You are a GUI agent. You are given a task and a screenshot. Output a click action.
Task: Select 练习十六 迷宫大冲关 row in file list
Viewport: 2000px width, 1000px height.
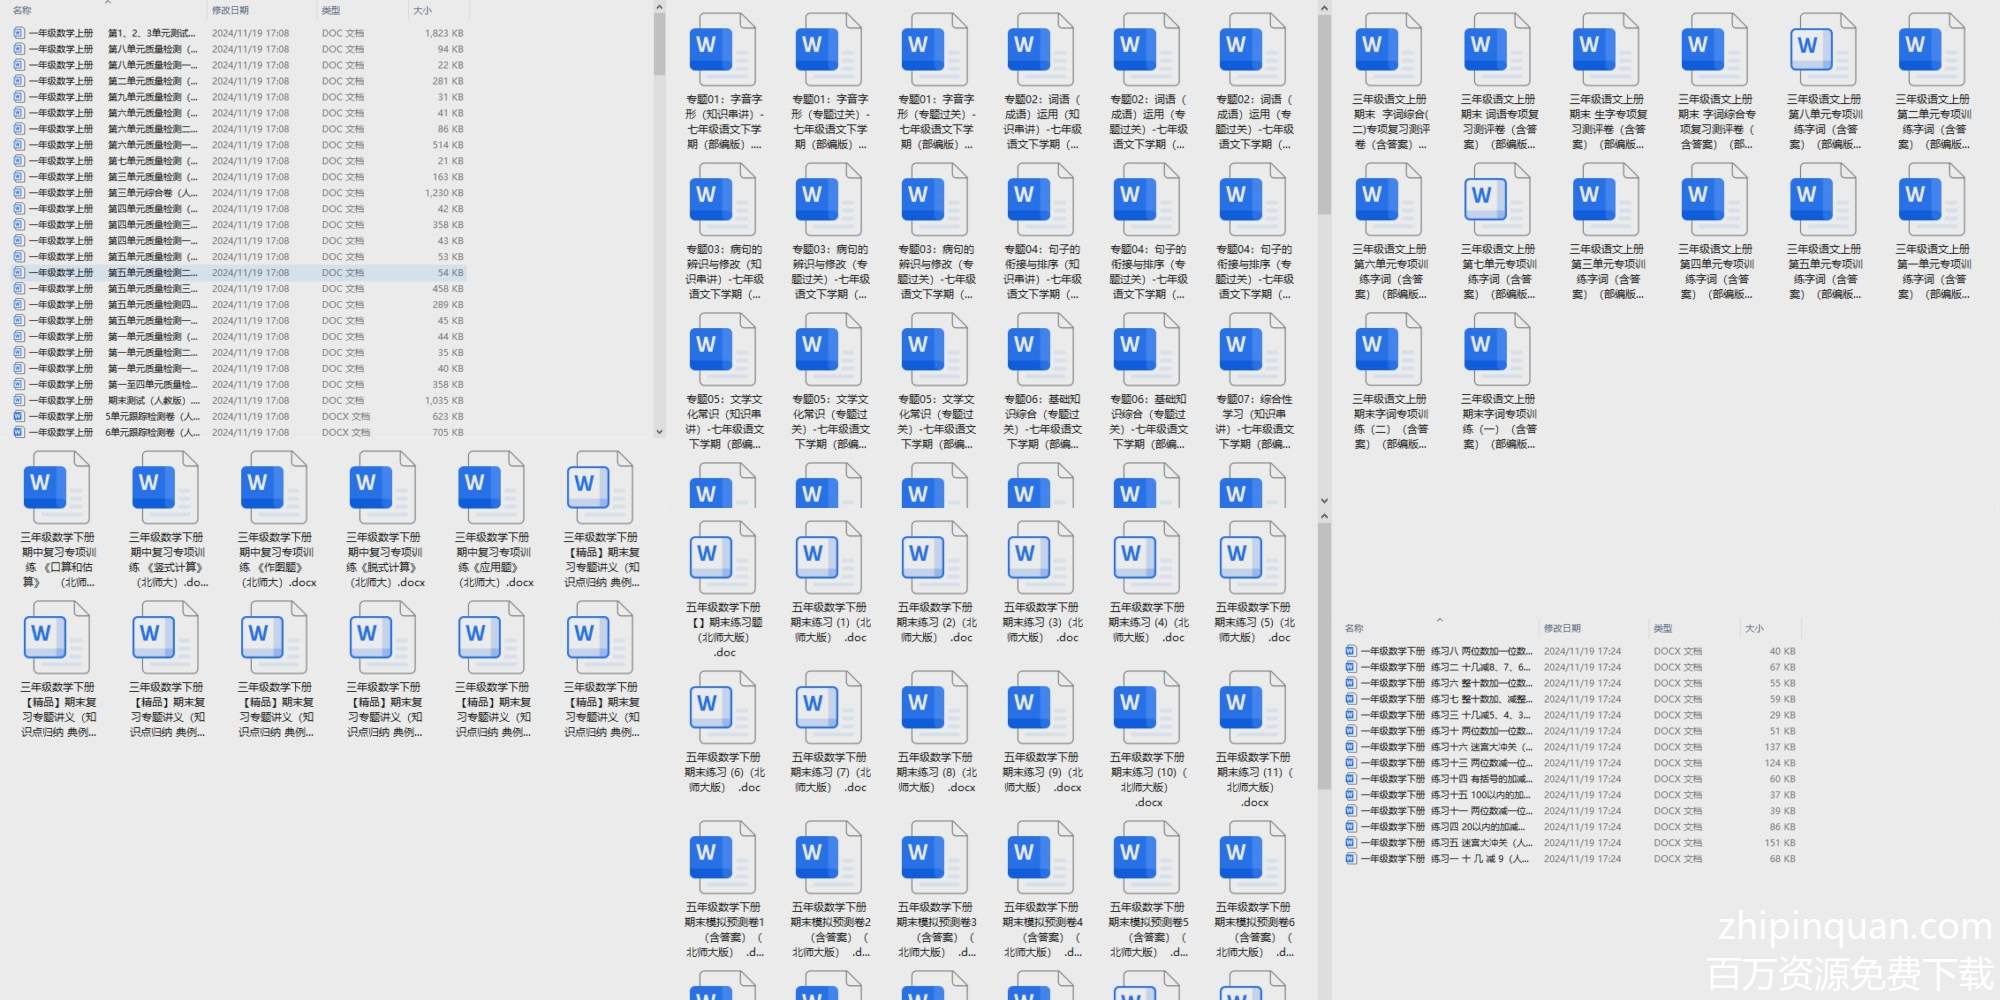pyautogui.click(x=1480, y=747)
